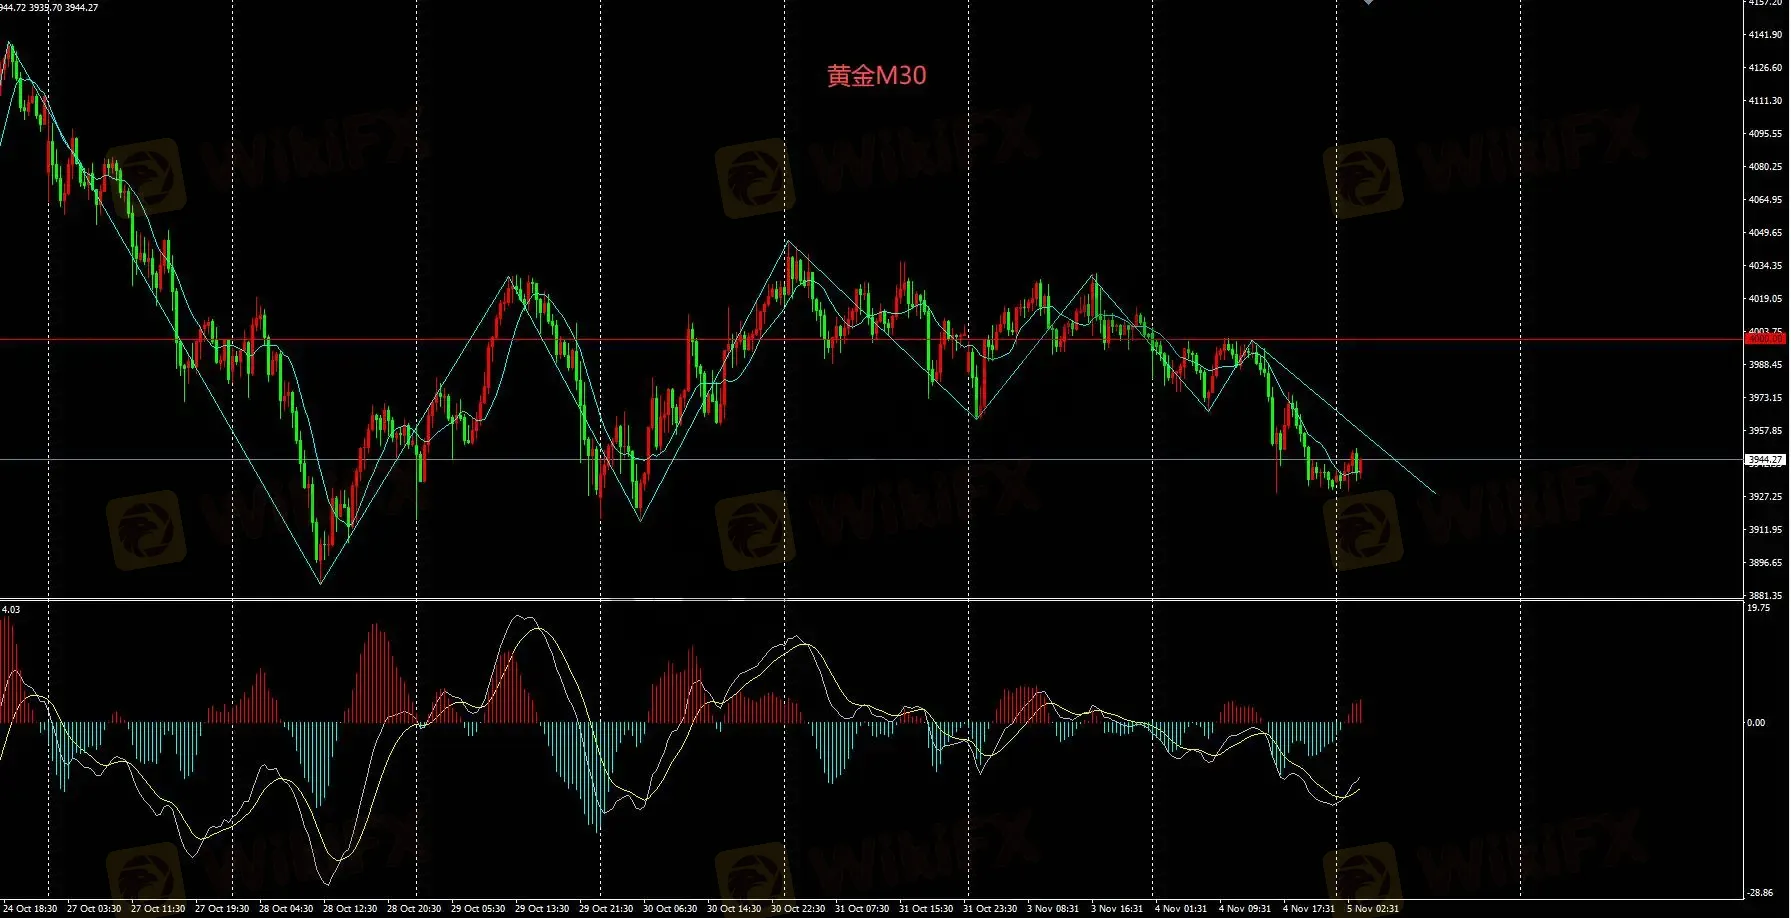
Task: Select the 4126.60 price axis label
Action: pyautogui.click(x=1765, y=68)
